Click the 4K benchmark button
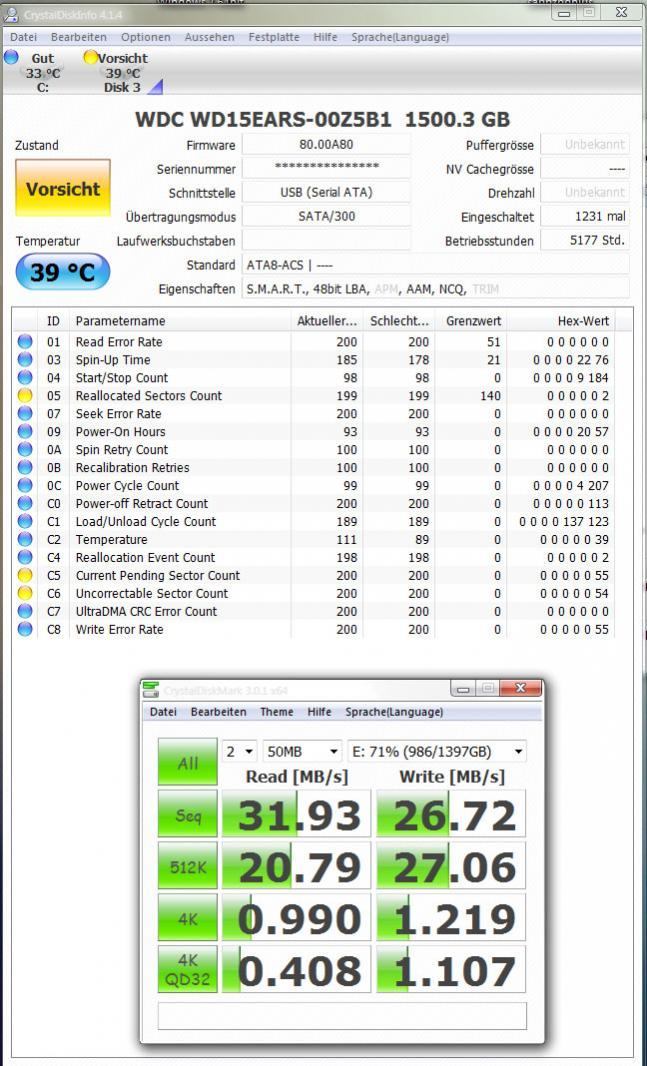The width and height of the screenshot is (647, 1066). [x=188, y=918]
